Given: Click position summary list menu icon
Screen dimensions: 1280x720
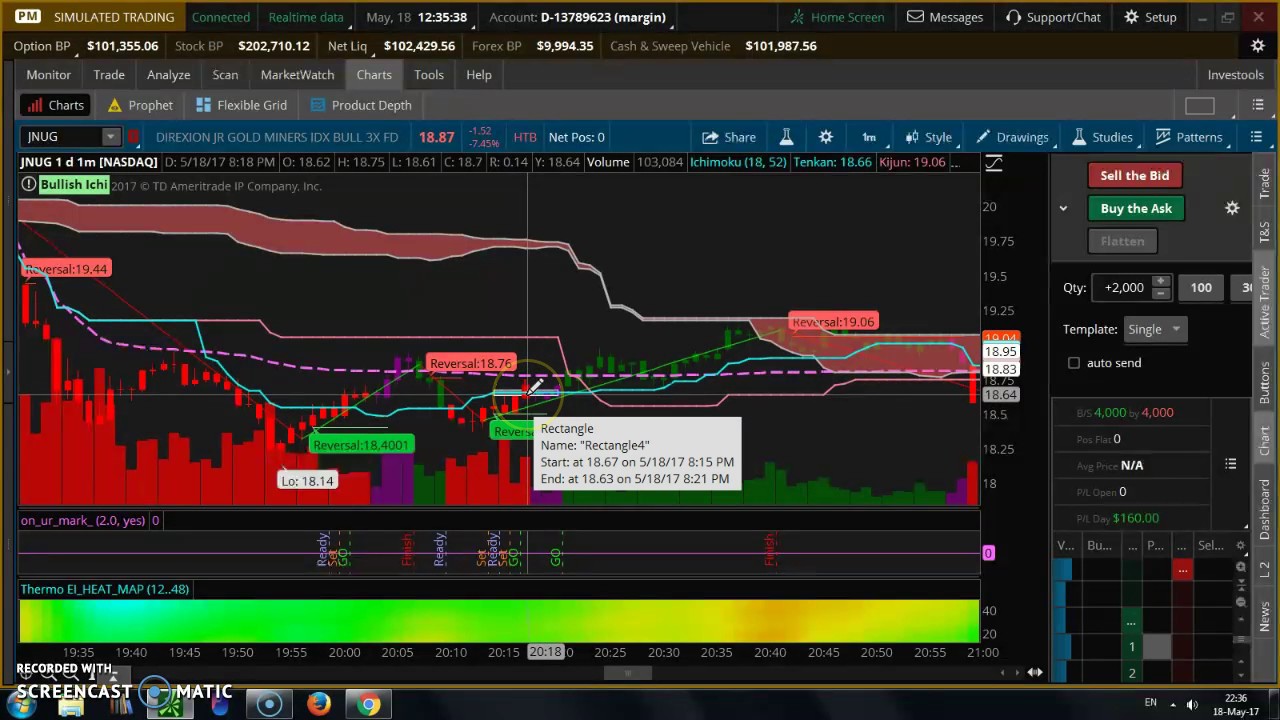Looking at the screenshot, I should 1231,464.
